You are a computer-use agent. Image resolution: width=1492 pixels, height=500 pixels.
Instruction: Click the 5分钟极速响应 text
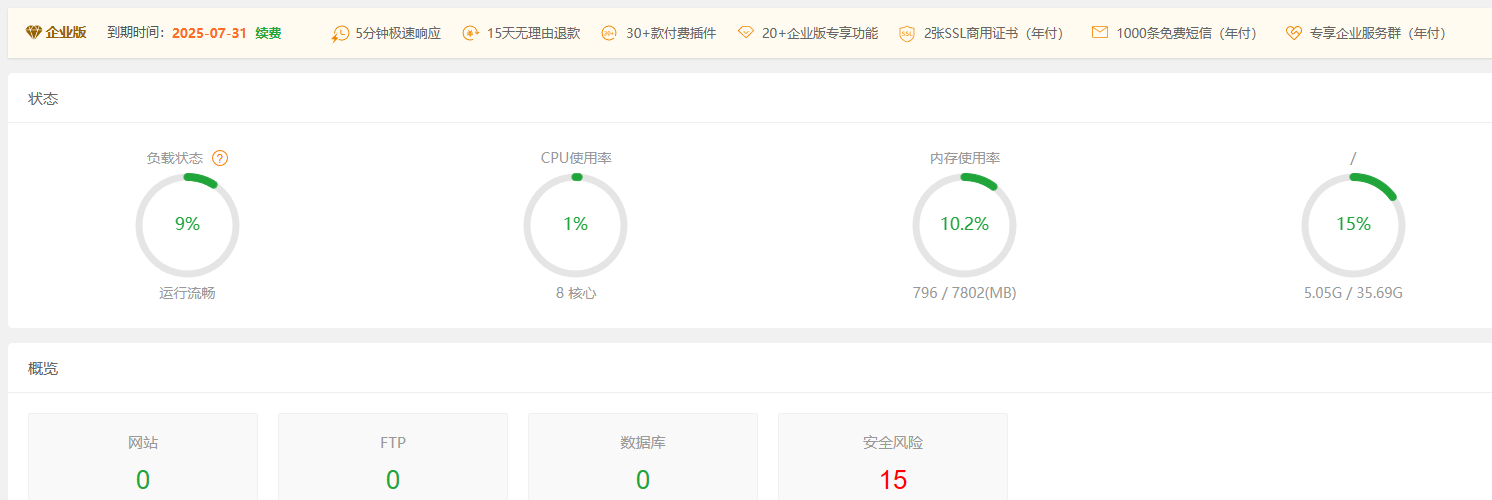pos(398,33)
